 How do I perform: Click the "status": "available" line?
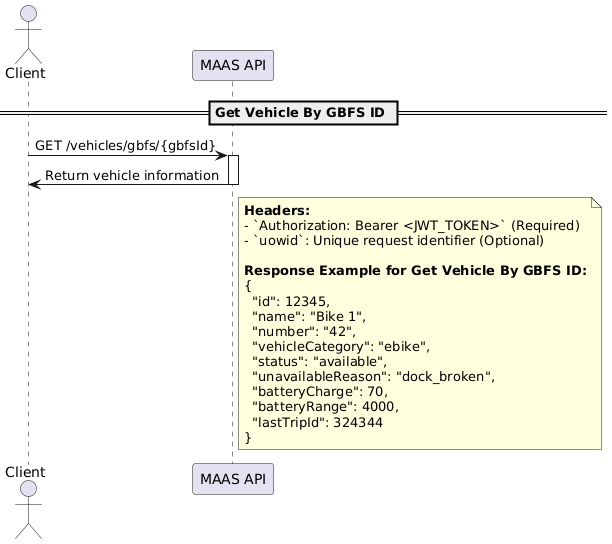point(320,362)
